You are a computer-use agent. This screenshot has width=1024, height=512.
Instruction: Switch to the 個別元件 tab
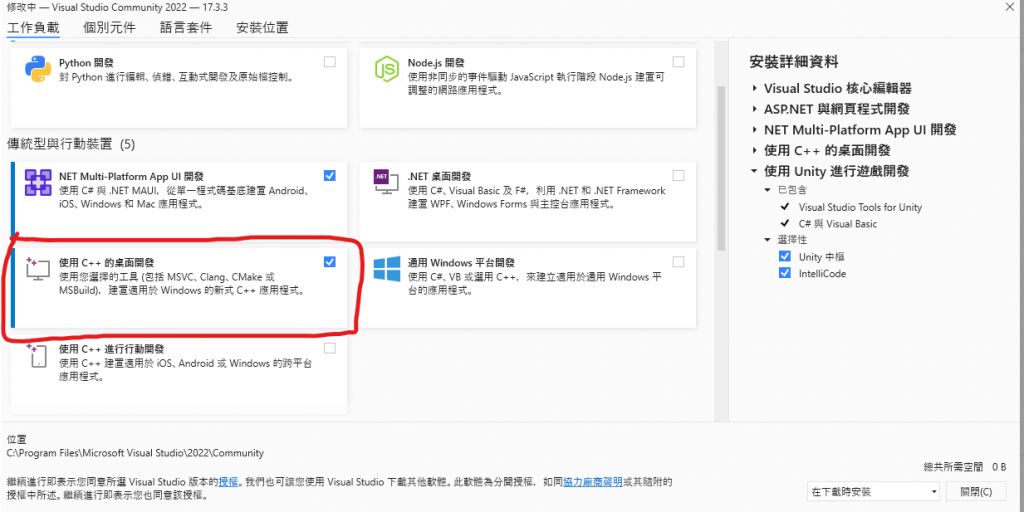point(110,28)
